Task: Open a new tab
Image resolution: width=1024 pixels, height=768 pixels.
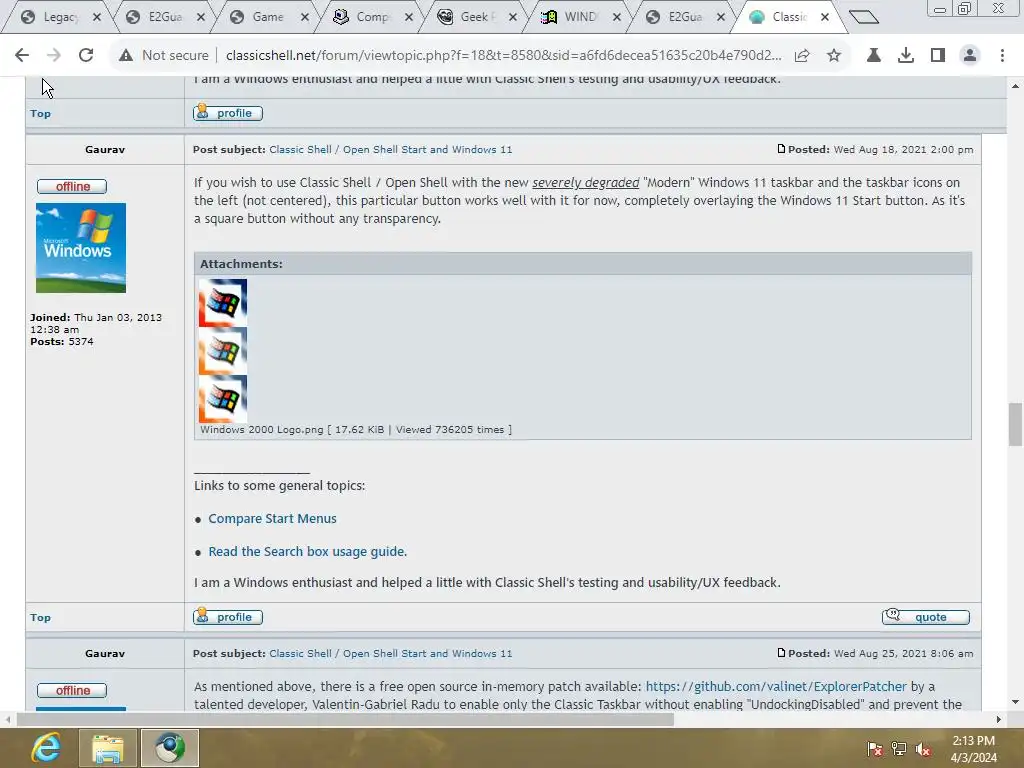Action: coord(864,17)
